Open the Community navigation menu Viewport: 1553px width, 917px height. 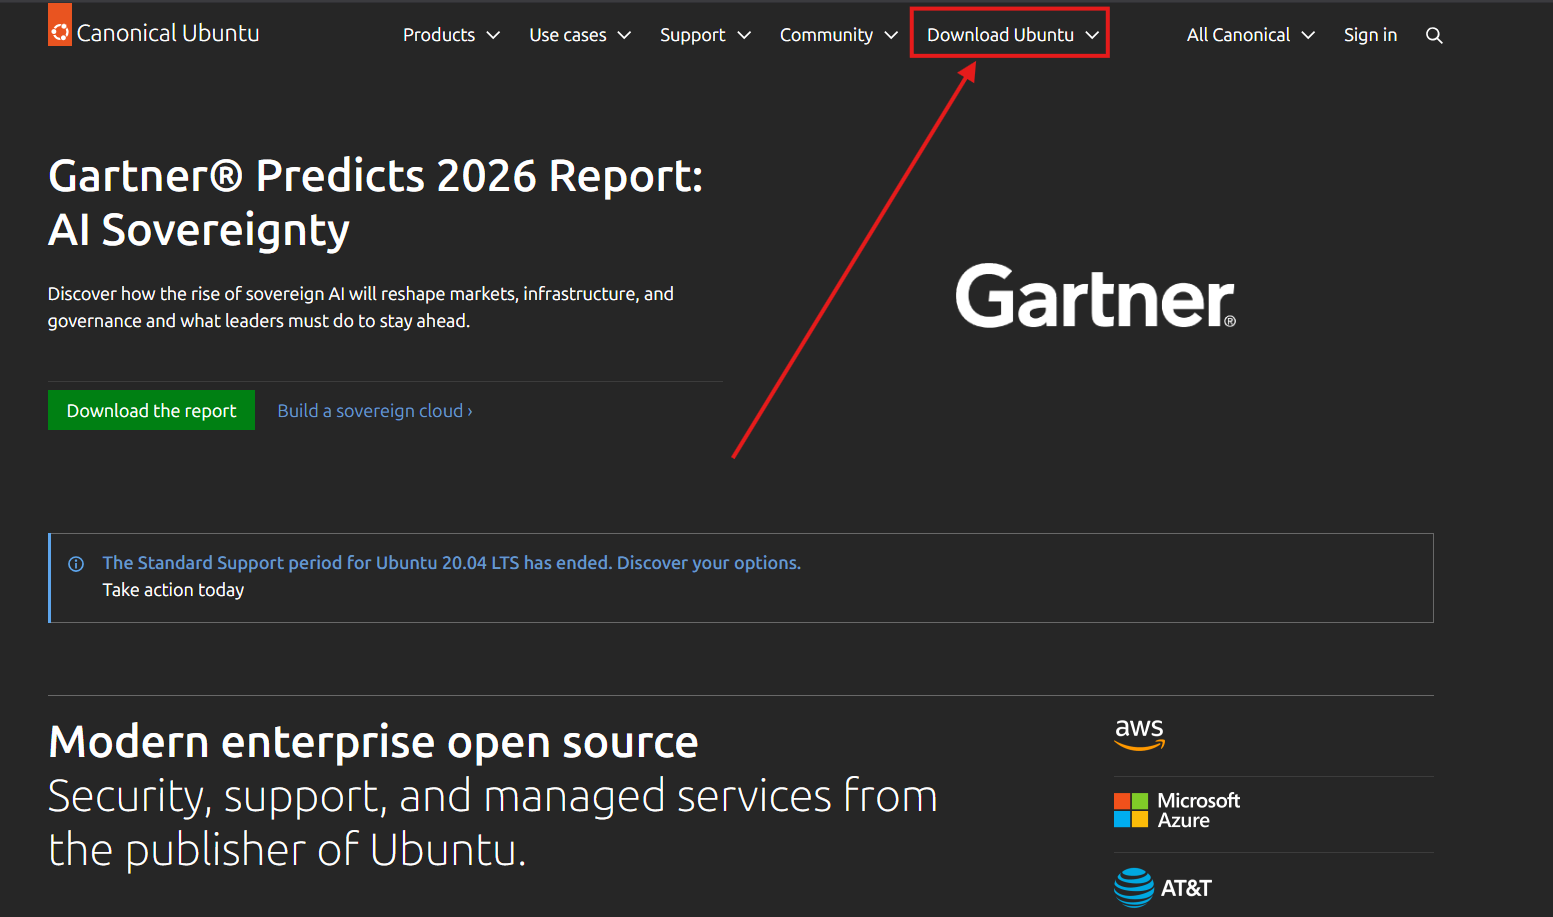click(x=838, y=35)
